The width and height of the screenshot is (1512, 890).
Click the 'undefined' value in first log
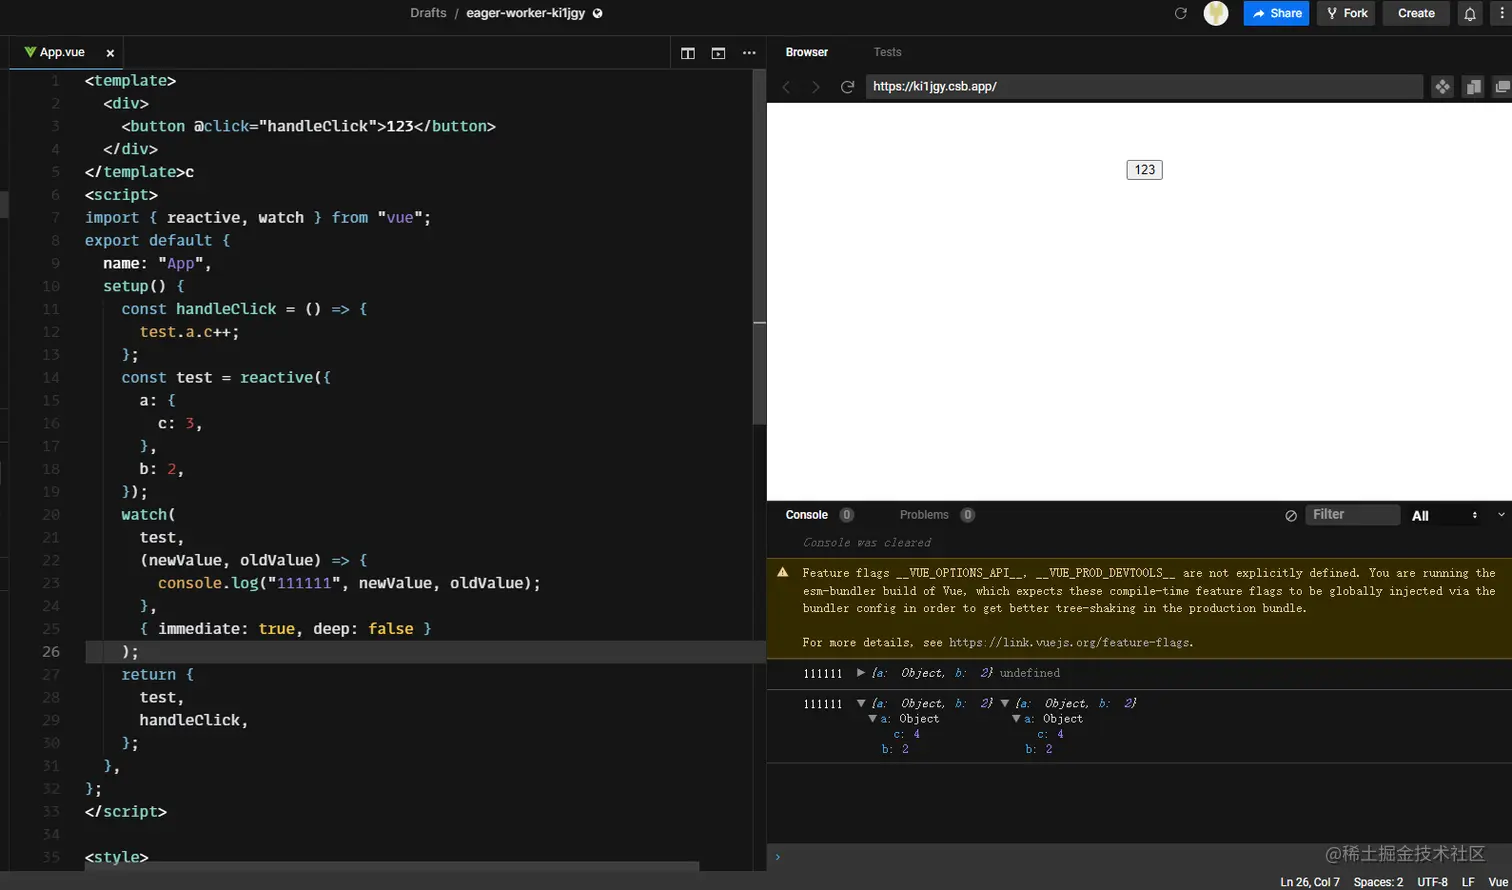[1029, 673]
